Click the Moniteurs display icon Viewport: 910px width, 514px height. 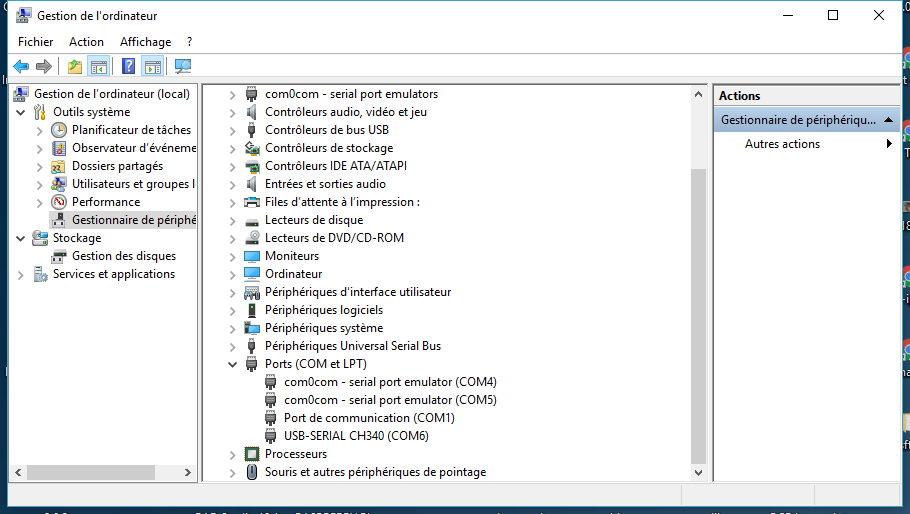click(251, 256)
